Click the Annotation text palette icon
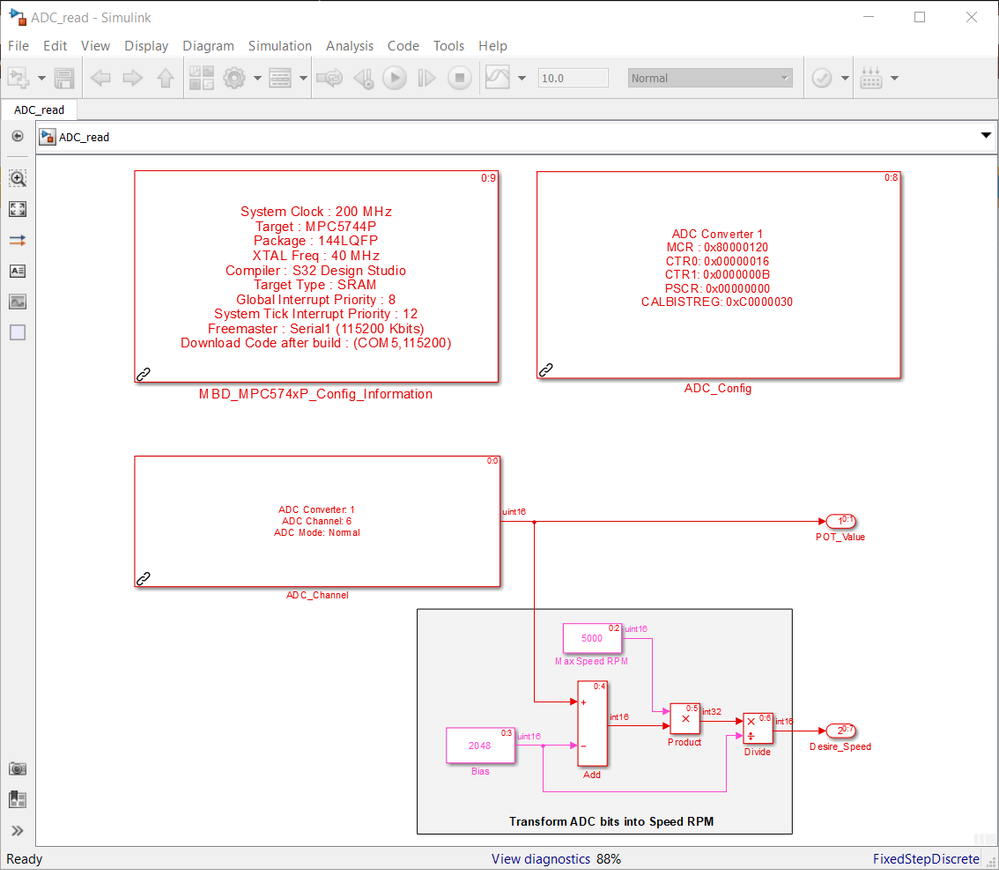 pyautogui.click(x=18, y=271)
